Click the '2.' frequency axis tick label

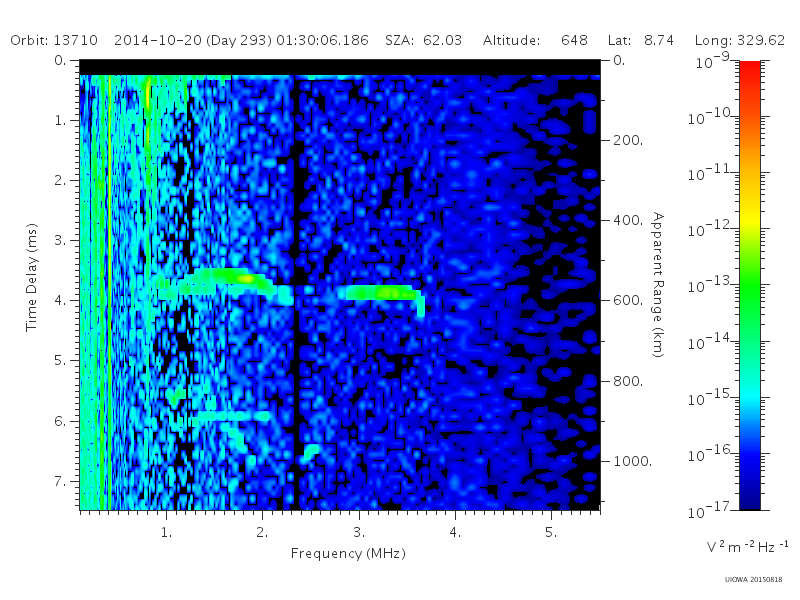(262, 533)
